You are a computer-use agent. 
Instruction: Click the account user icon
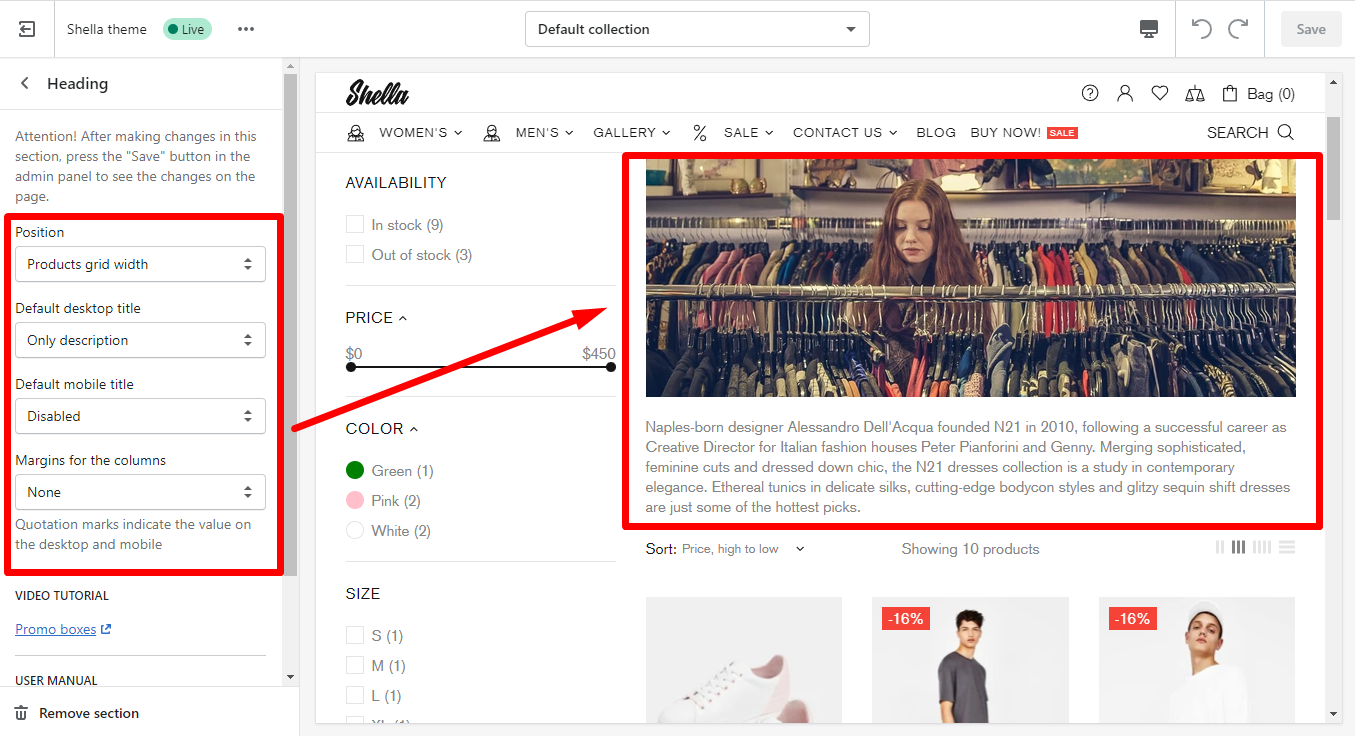(x=1125, y=93)
